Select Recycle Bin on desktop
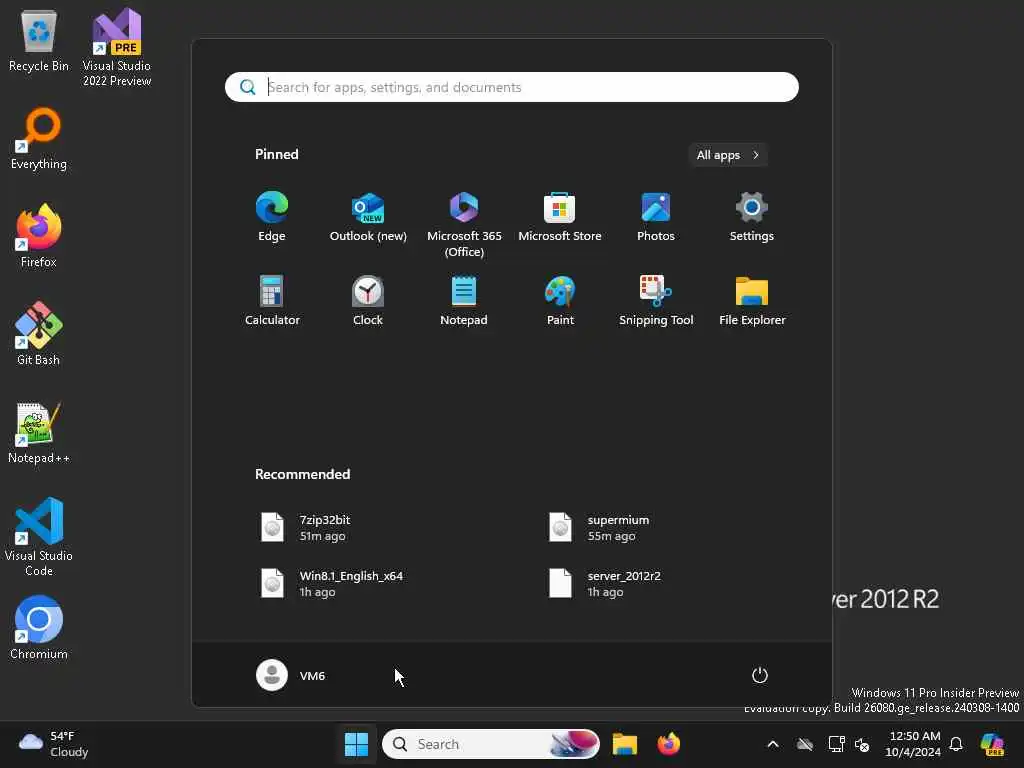The width and height of the screenshot is (1024, 768). click(39, 41)
